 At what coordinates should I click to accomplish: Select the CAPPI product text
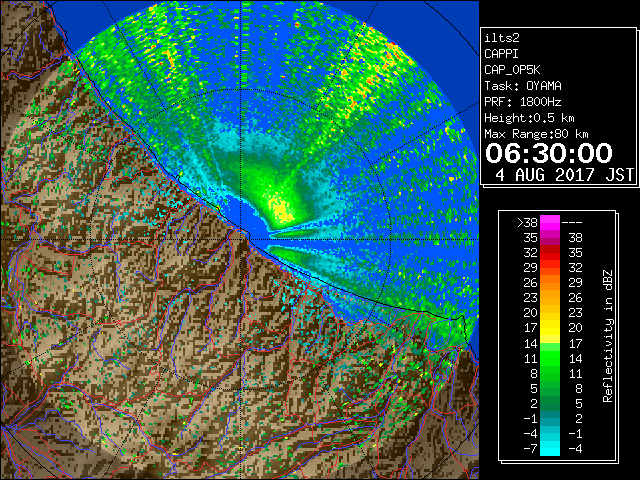[501, 54]
